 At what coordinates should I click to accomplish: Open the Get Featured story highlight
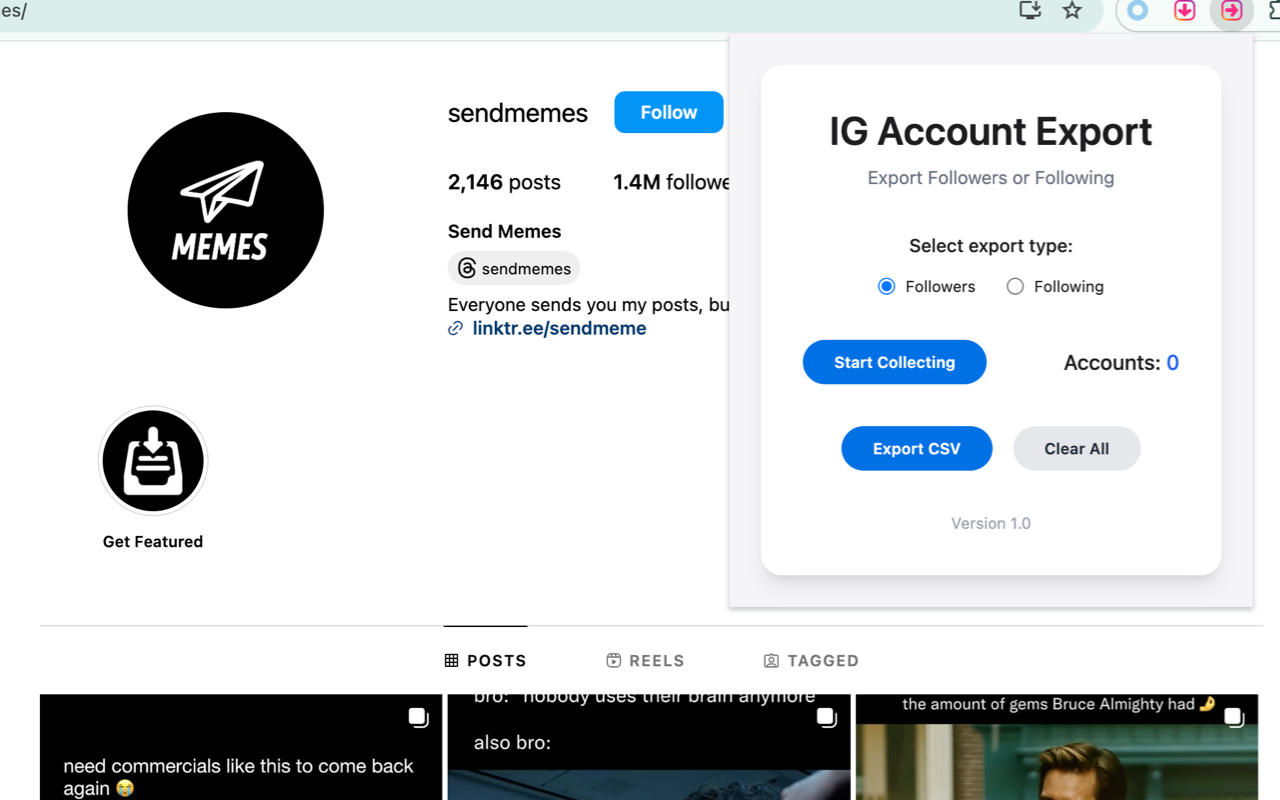[x=153, y=461]
